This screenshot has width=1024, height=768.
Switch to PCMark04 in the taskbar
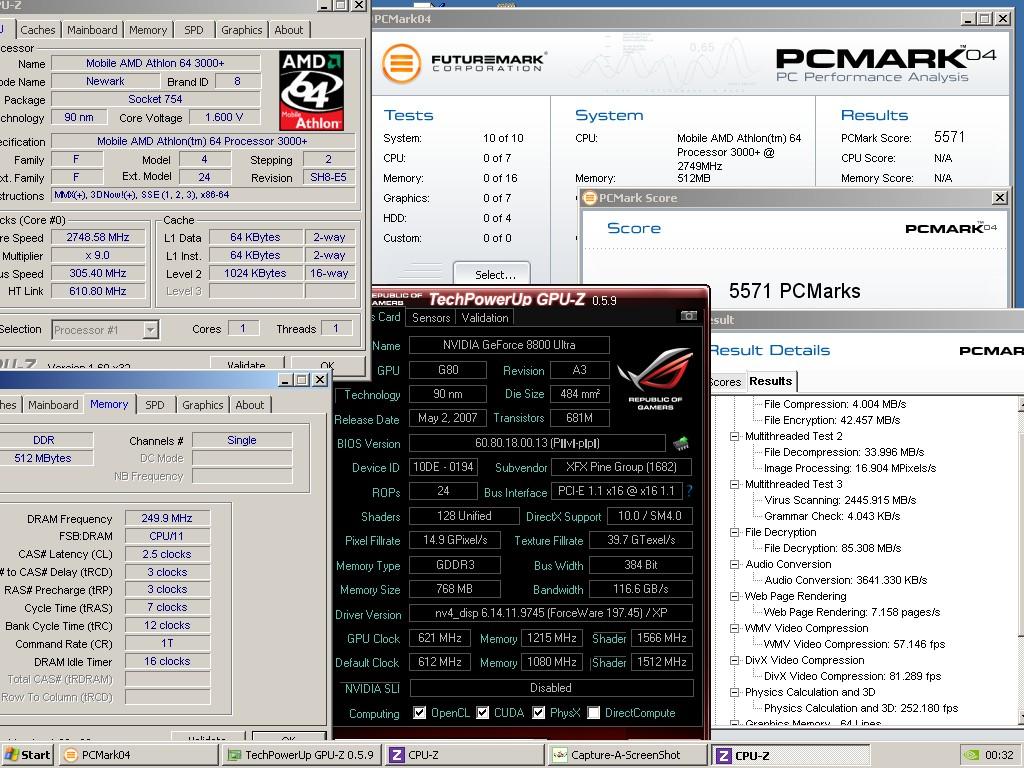139,755
